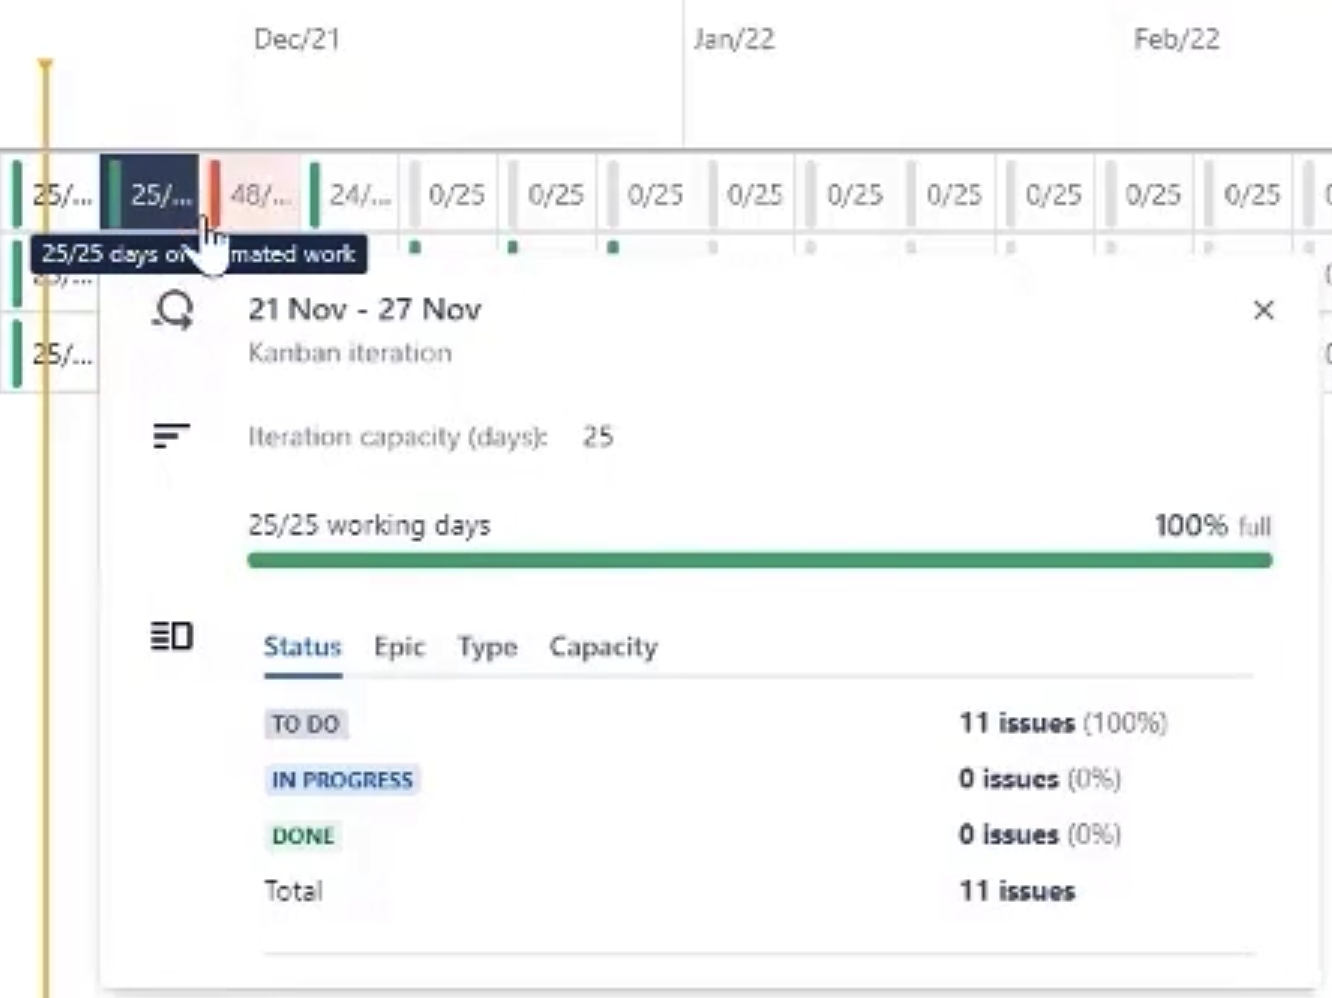Click the breakdown panel icon beside Status tabs

[x=172, y=637]
